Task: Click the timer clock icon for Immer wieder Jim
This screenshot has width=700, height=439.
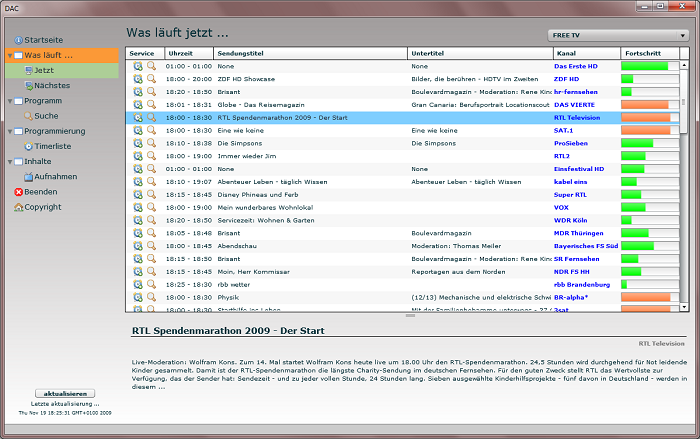Action: [138, 156]
